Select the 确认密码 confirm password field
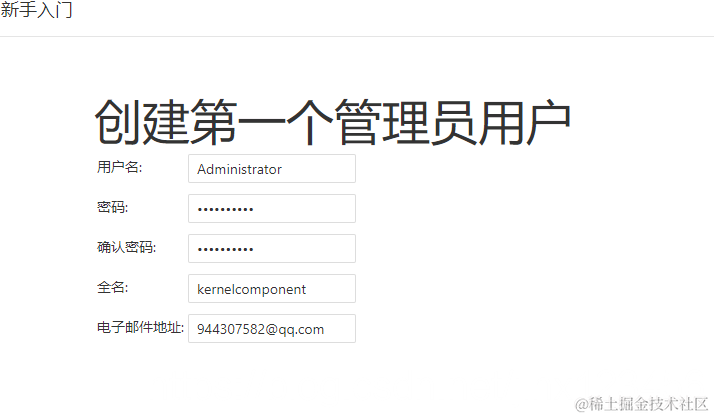Viewport: 714px width, 418px height. pos(272,249)
